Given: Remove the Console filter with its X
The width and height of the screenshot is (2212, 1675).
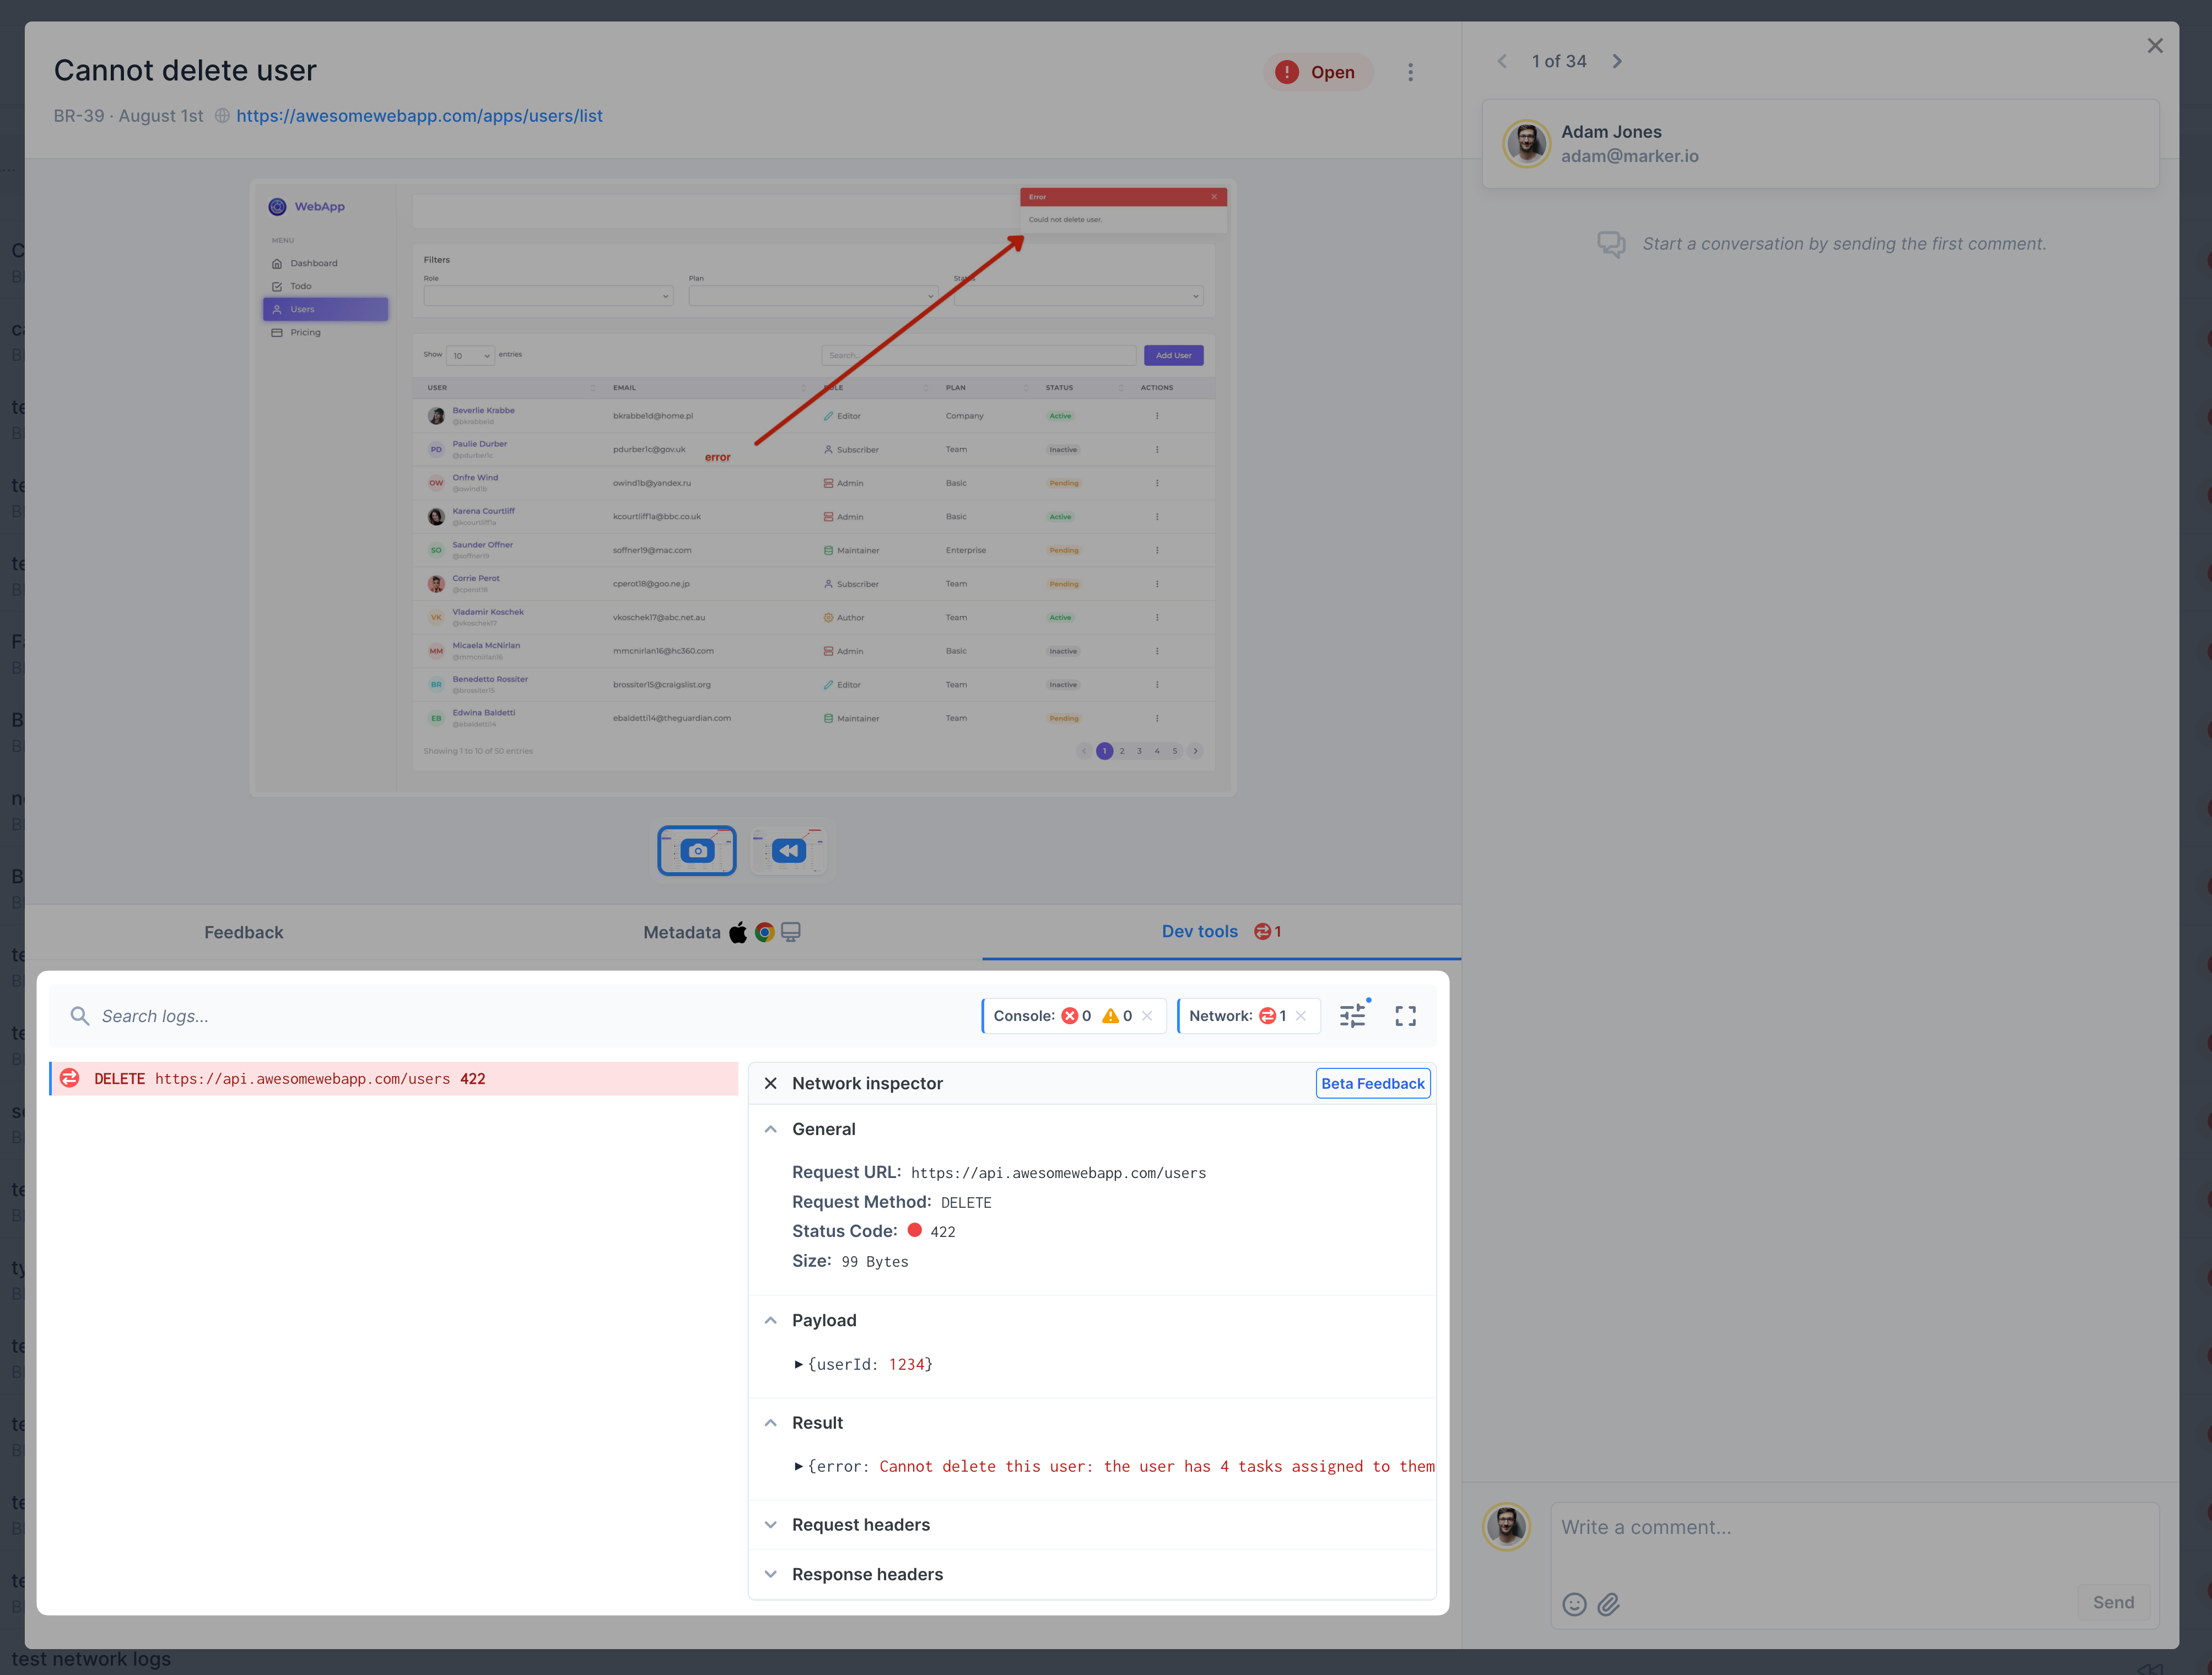Looking at the screenshot, I should coord(1147,1016).
